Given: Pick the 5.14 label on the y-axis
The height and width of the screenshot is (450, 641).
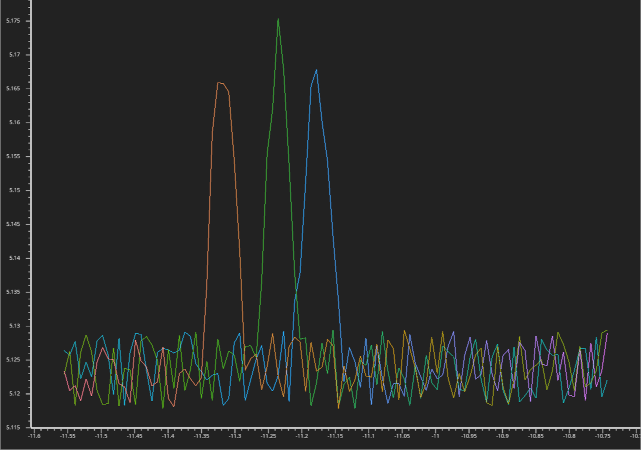Looking at the screenshot, I should (15, 258).
